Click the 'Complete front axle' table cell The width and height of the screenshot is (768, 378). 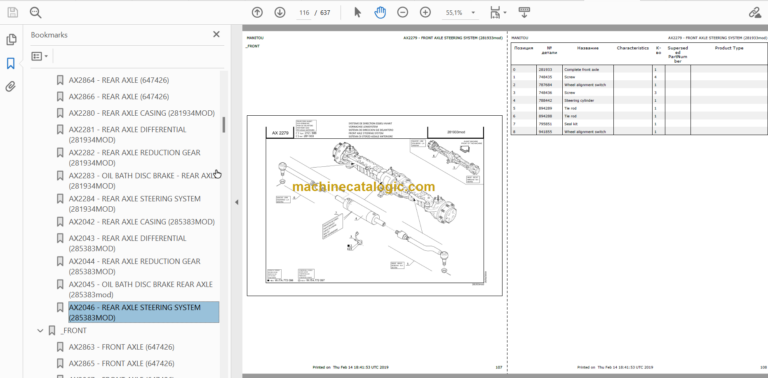(x=587, y=70)
